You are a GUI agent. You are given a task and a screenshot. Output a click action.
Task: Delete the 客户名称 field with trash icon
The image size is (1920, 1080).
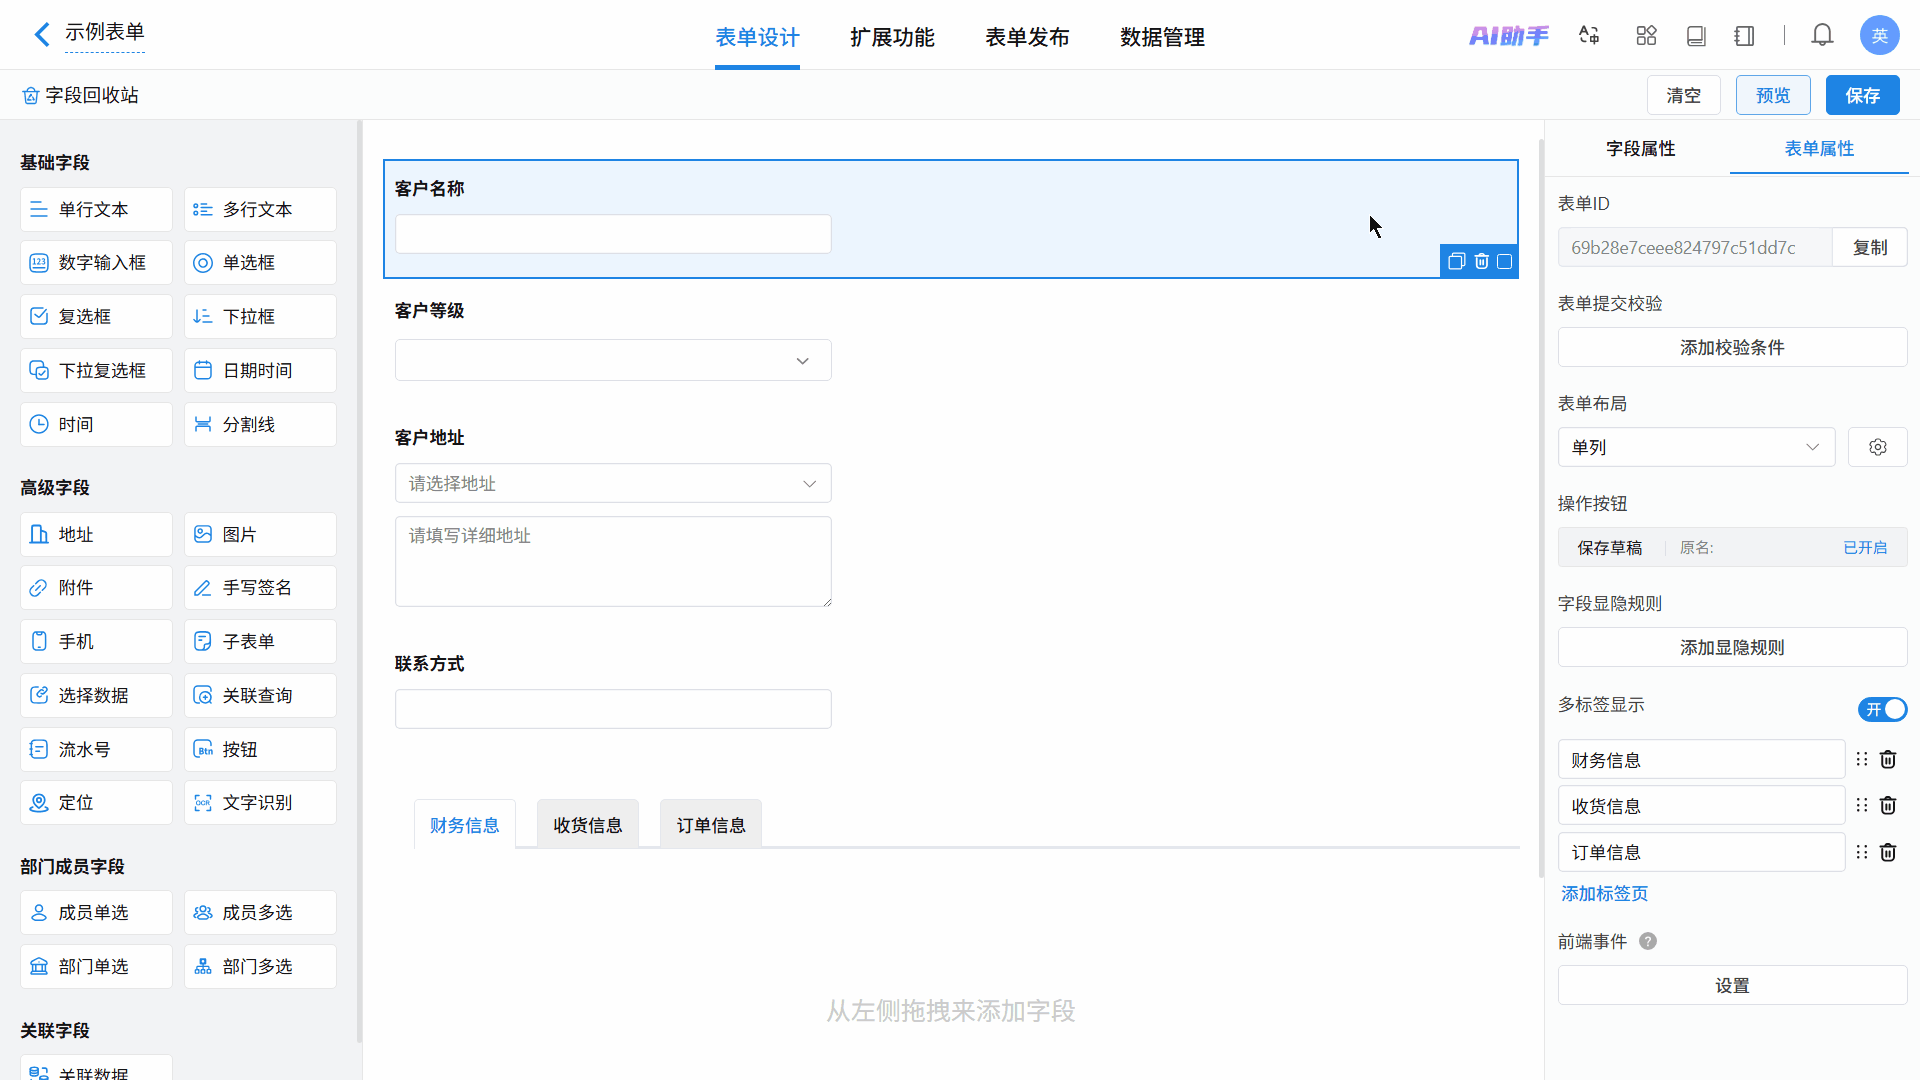[1481, 261]
